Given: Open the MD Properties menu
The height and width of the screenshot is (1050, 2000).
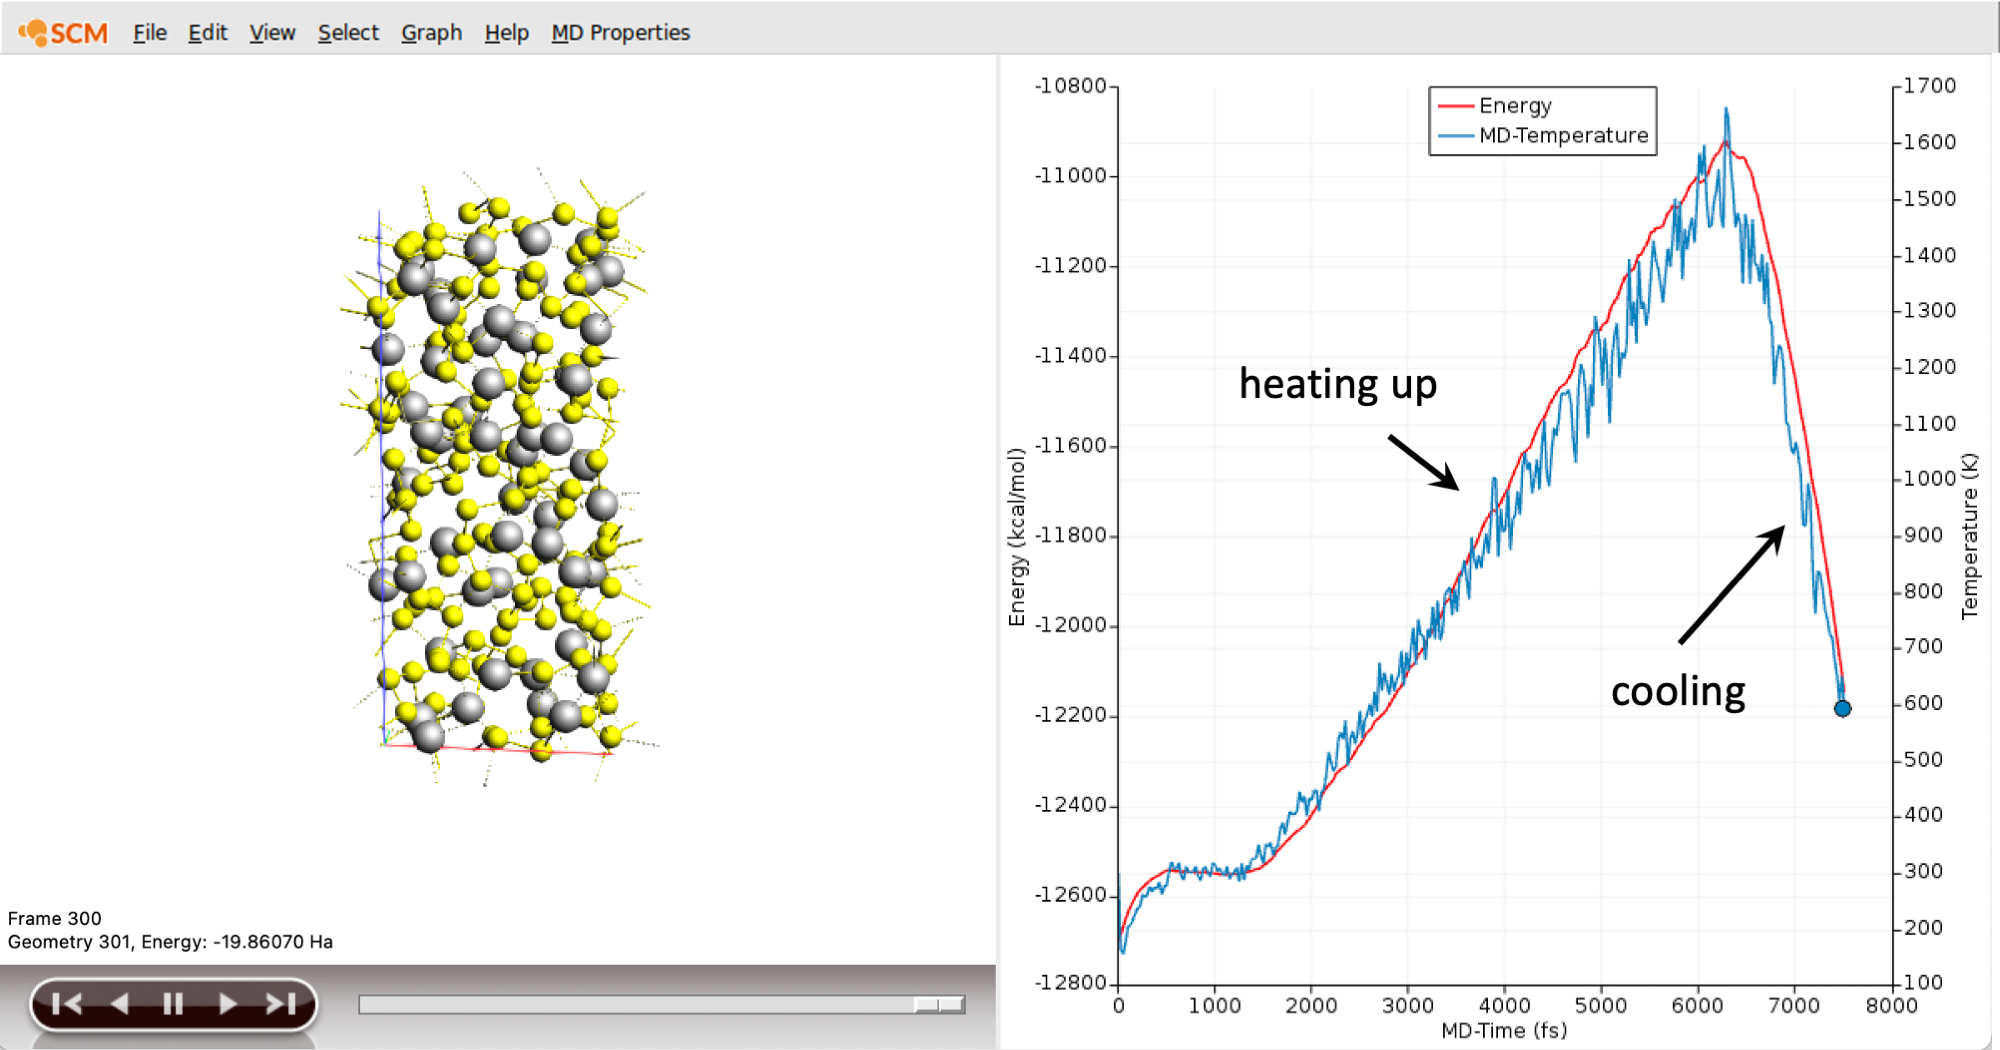Looking at the screenshot, I should tap(620, 32).
